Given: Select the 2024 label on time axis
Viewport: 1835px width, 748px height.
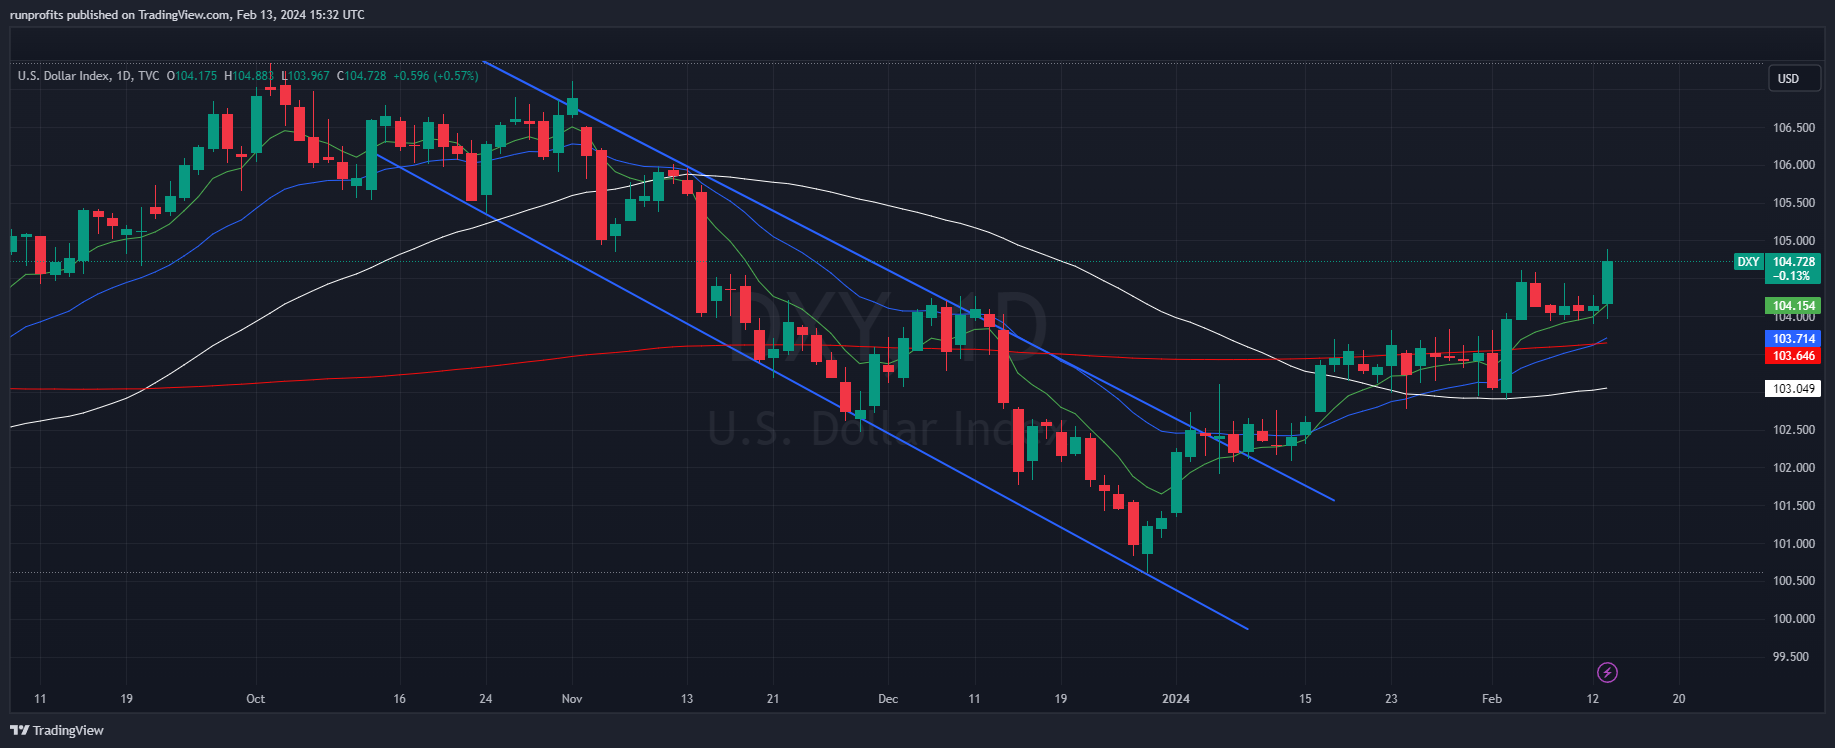Looking at the screenshot, I should pyautogui.click(x=1176, y=699).
